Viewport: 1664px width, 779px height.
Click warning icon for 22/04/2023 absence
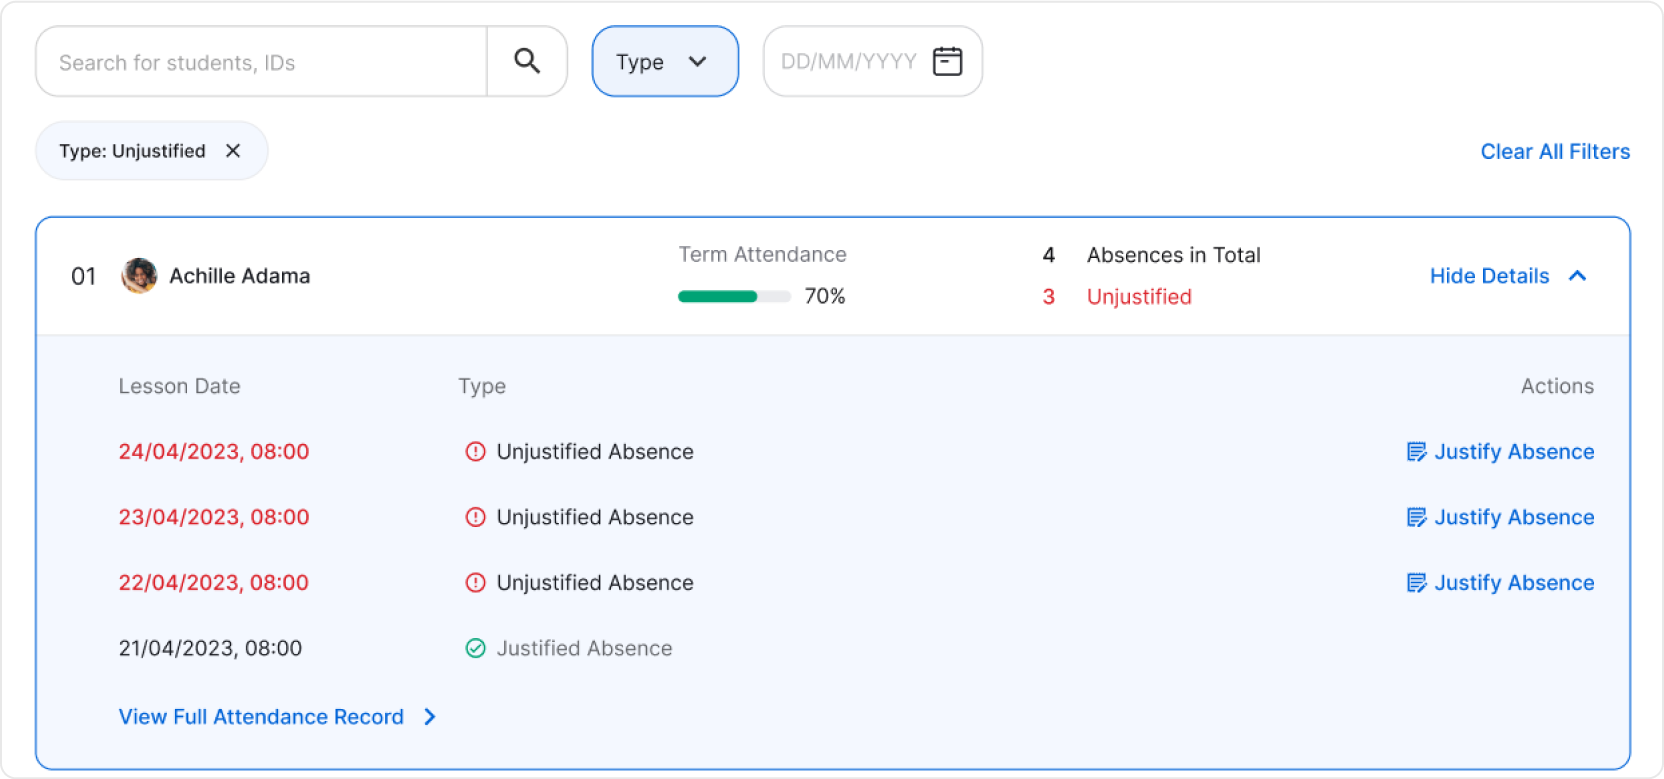point(476,583)
